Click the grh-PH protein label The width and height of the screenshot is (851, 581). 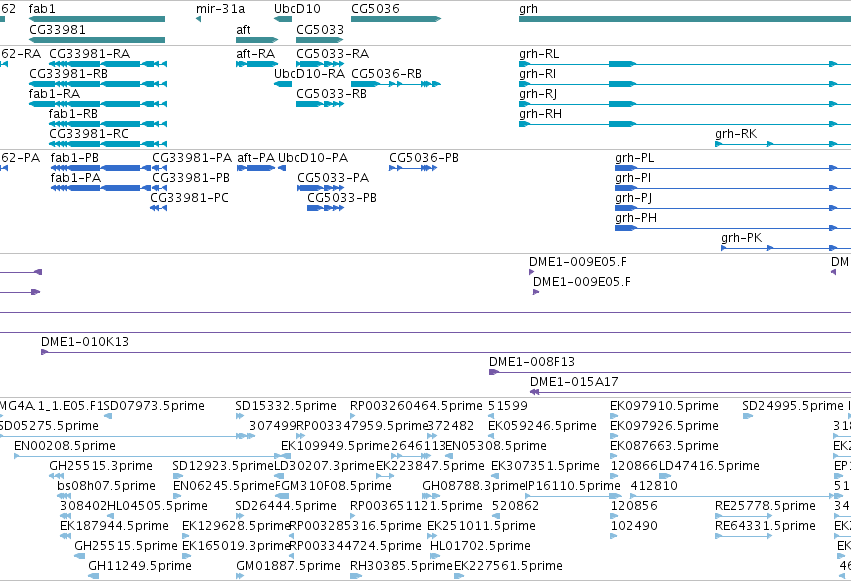tap(636, 219)
